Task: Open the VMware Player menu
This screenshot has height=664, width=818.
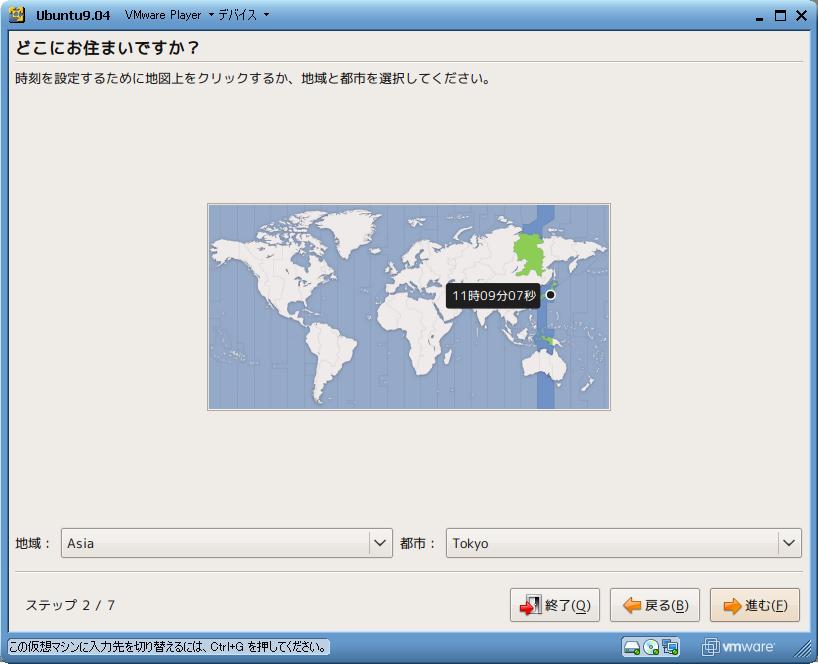Action: 169,15
